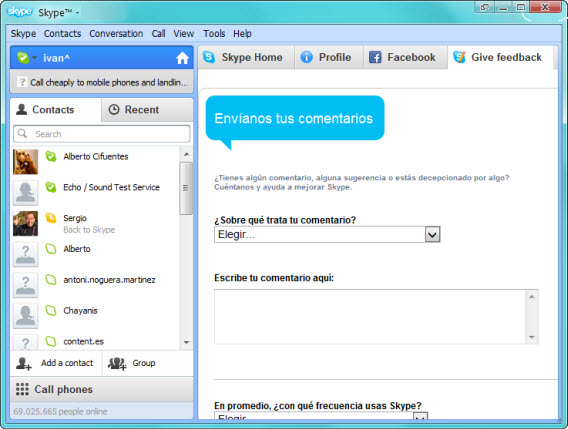This screenshot has width=568, height=429.
Task: Open the Tools menu
Action: click(214, 34)
